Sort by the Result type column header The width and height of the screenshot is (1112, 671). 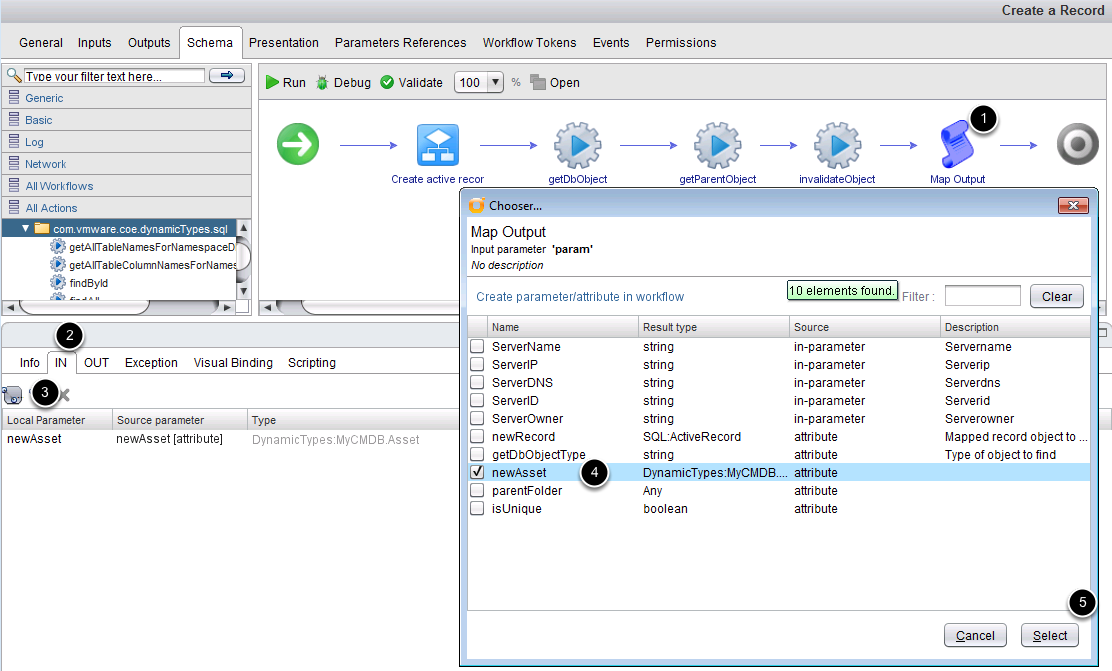click(713, 327)
